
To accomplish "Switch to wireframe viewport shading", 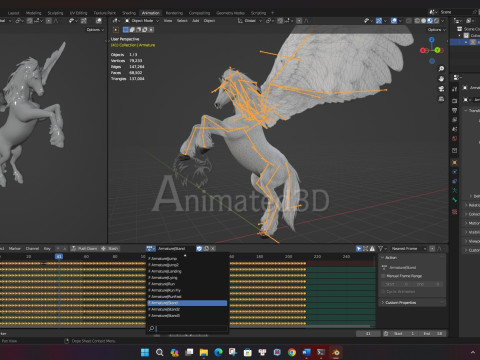I will click(x=417, y=21).
